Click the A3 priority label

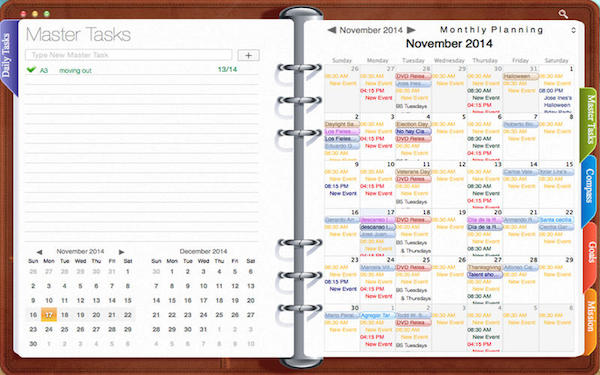44,70
